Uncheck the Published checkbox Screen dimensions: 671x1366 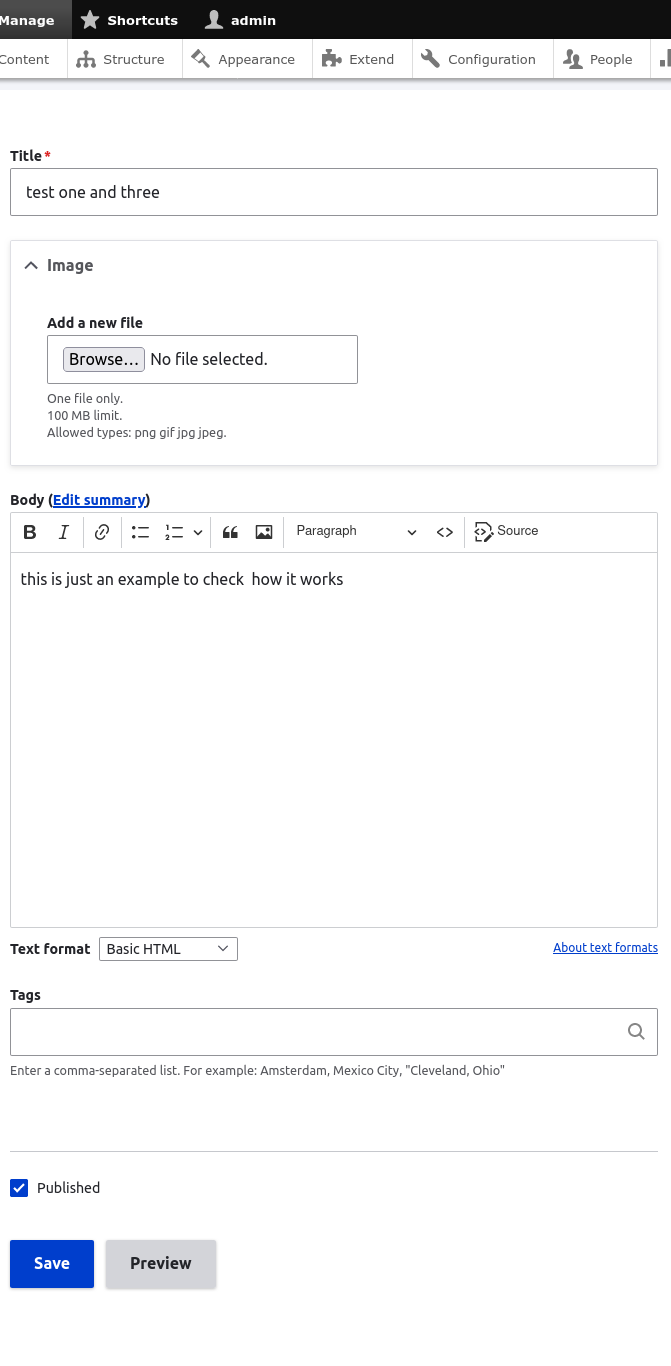tap(19, 1188)
